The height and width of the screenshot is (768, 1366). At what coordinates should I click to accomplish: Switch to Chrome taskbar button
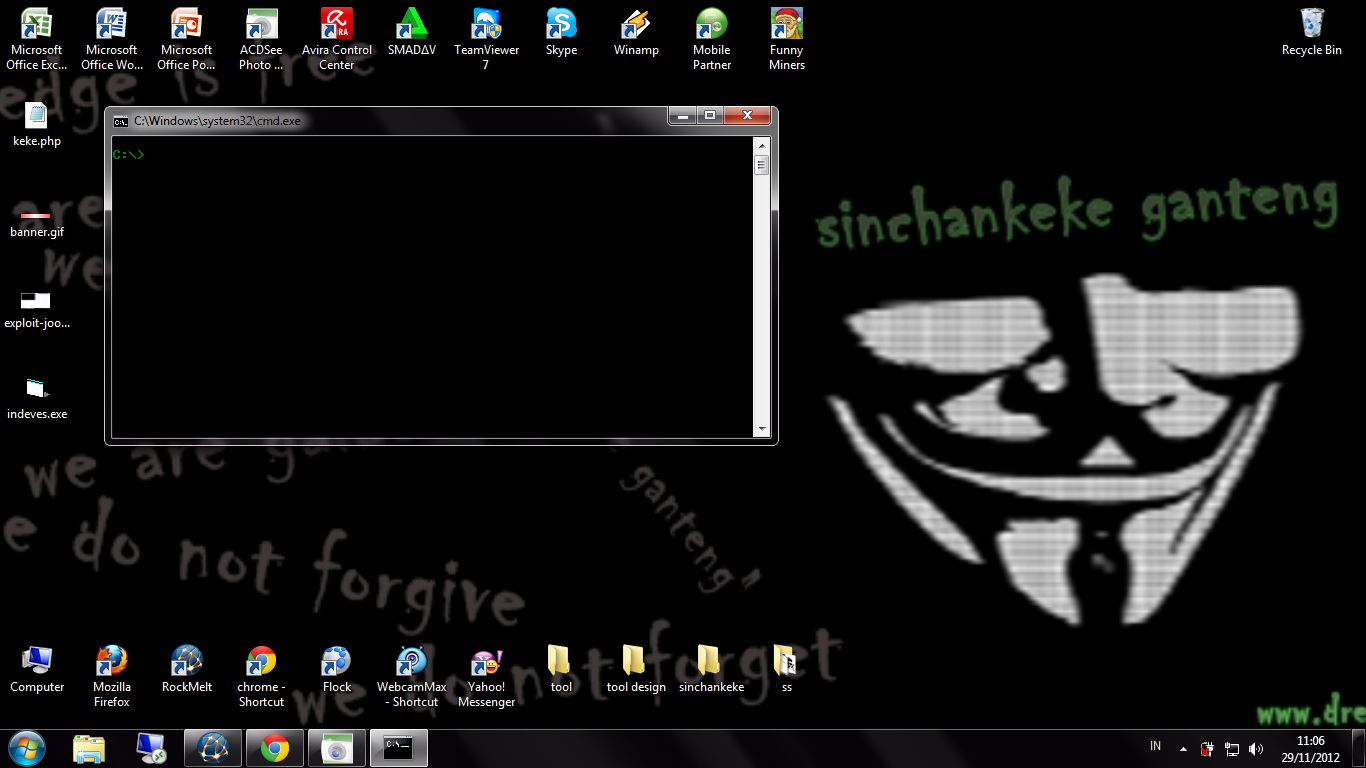[275, 748]
